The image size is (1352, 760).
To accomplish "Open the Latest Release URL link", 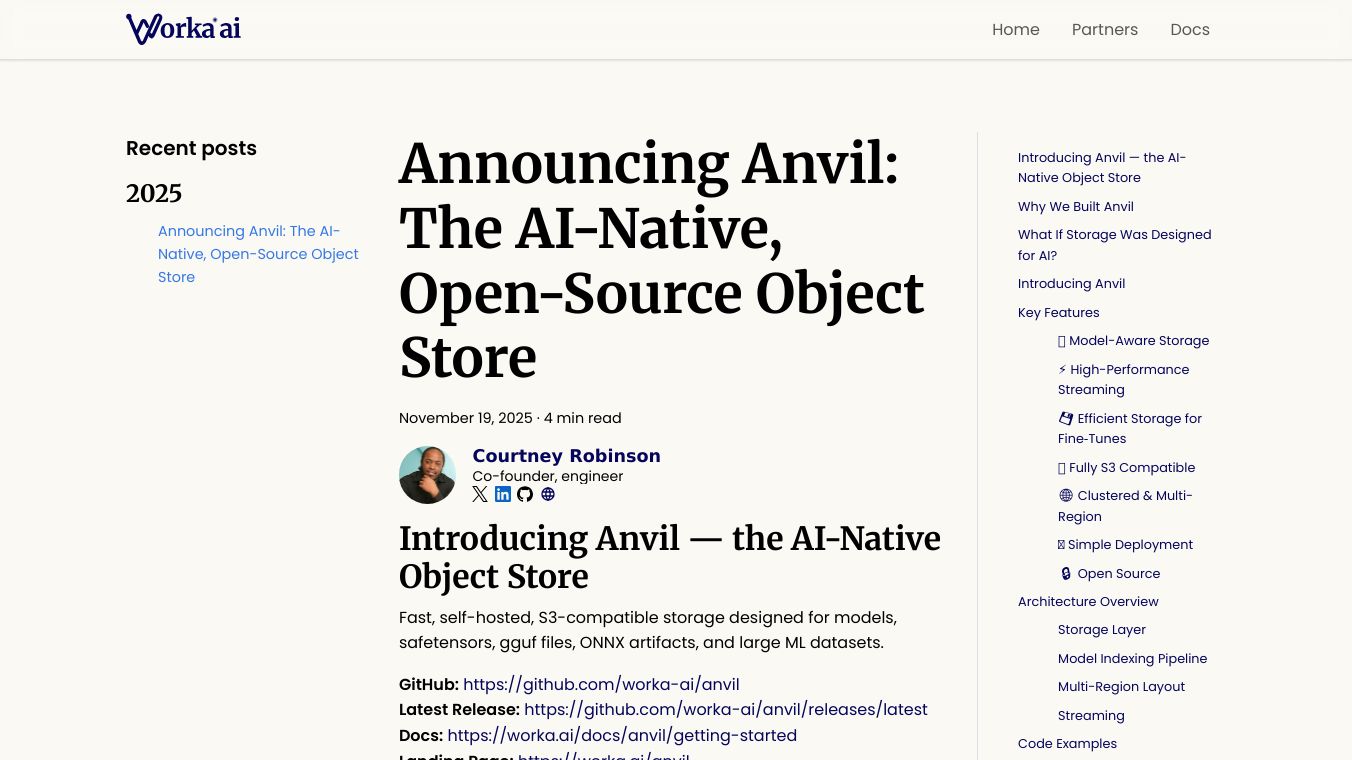I will click(726, 709).
